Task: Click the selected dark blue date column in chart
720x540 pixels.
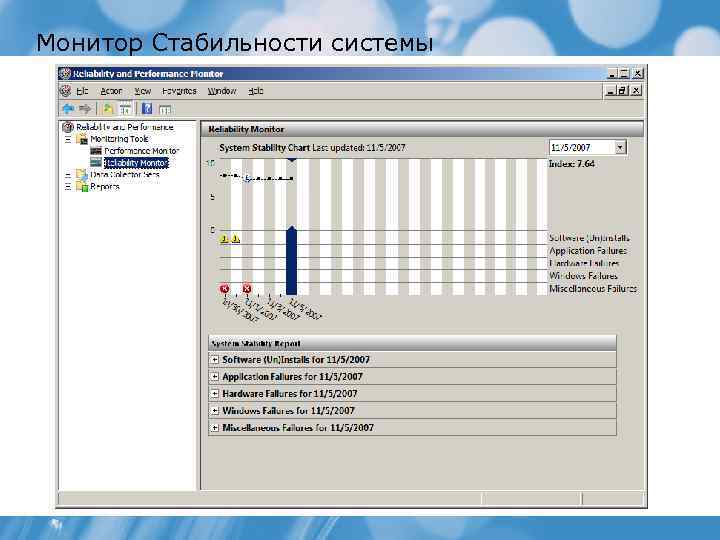Action: coord(291,262)
